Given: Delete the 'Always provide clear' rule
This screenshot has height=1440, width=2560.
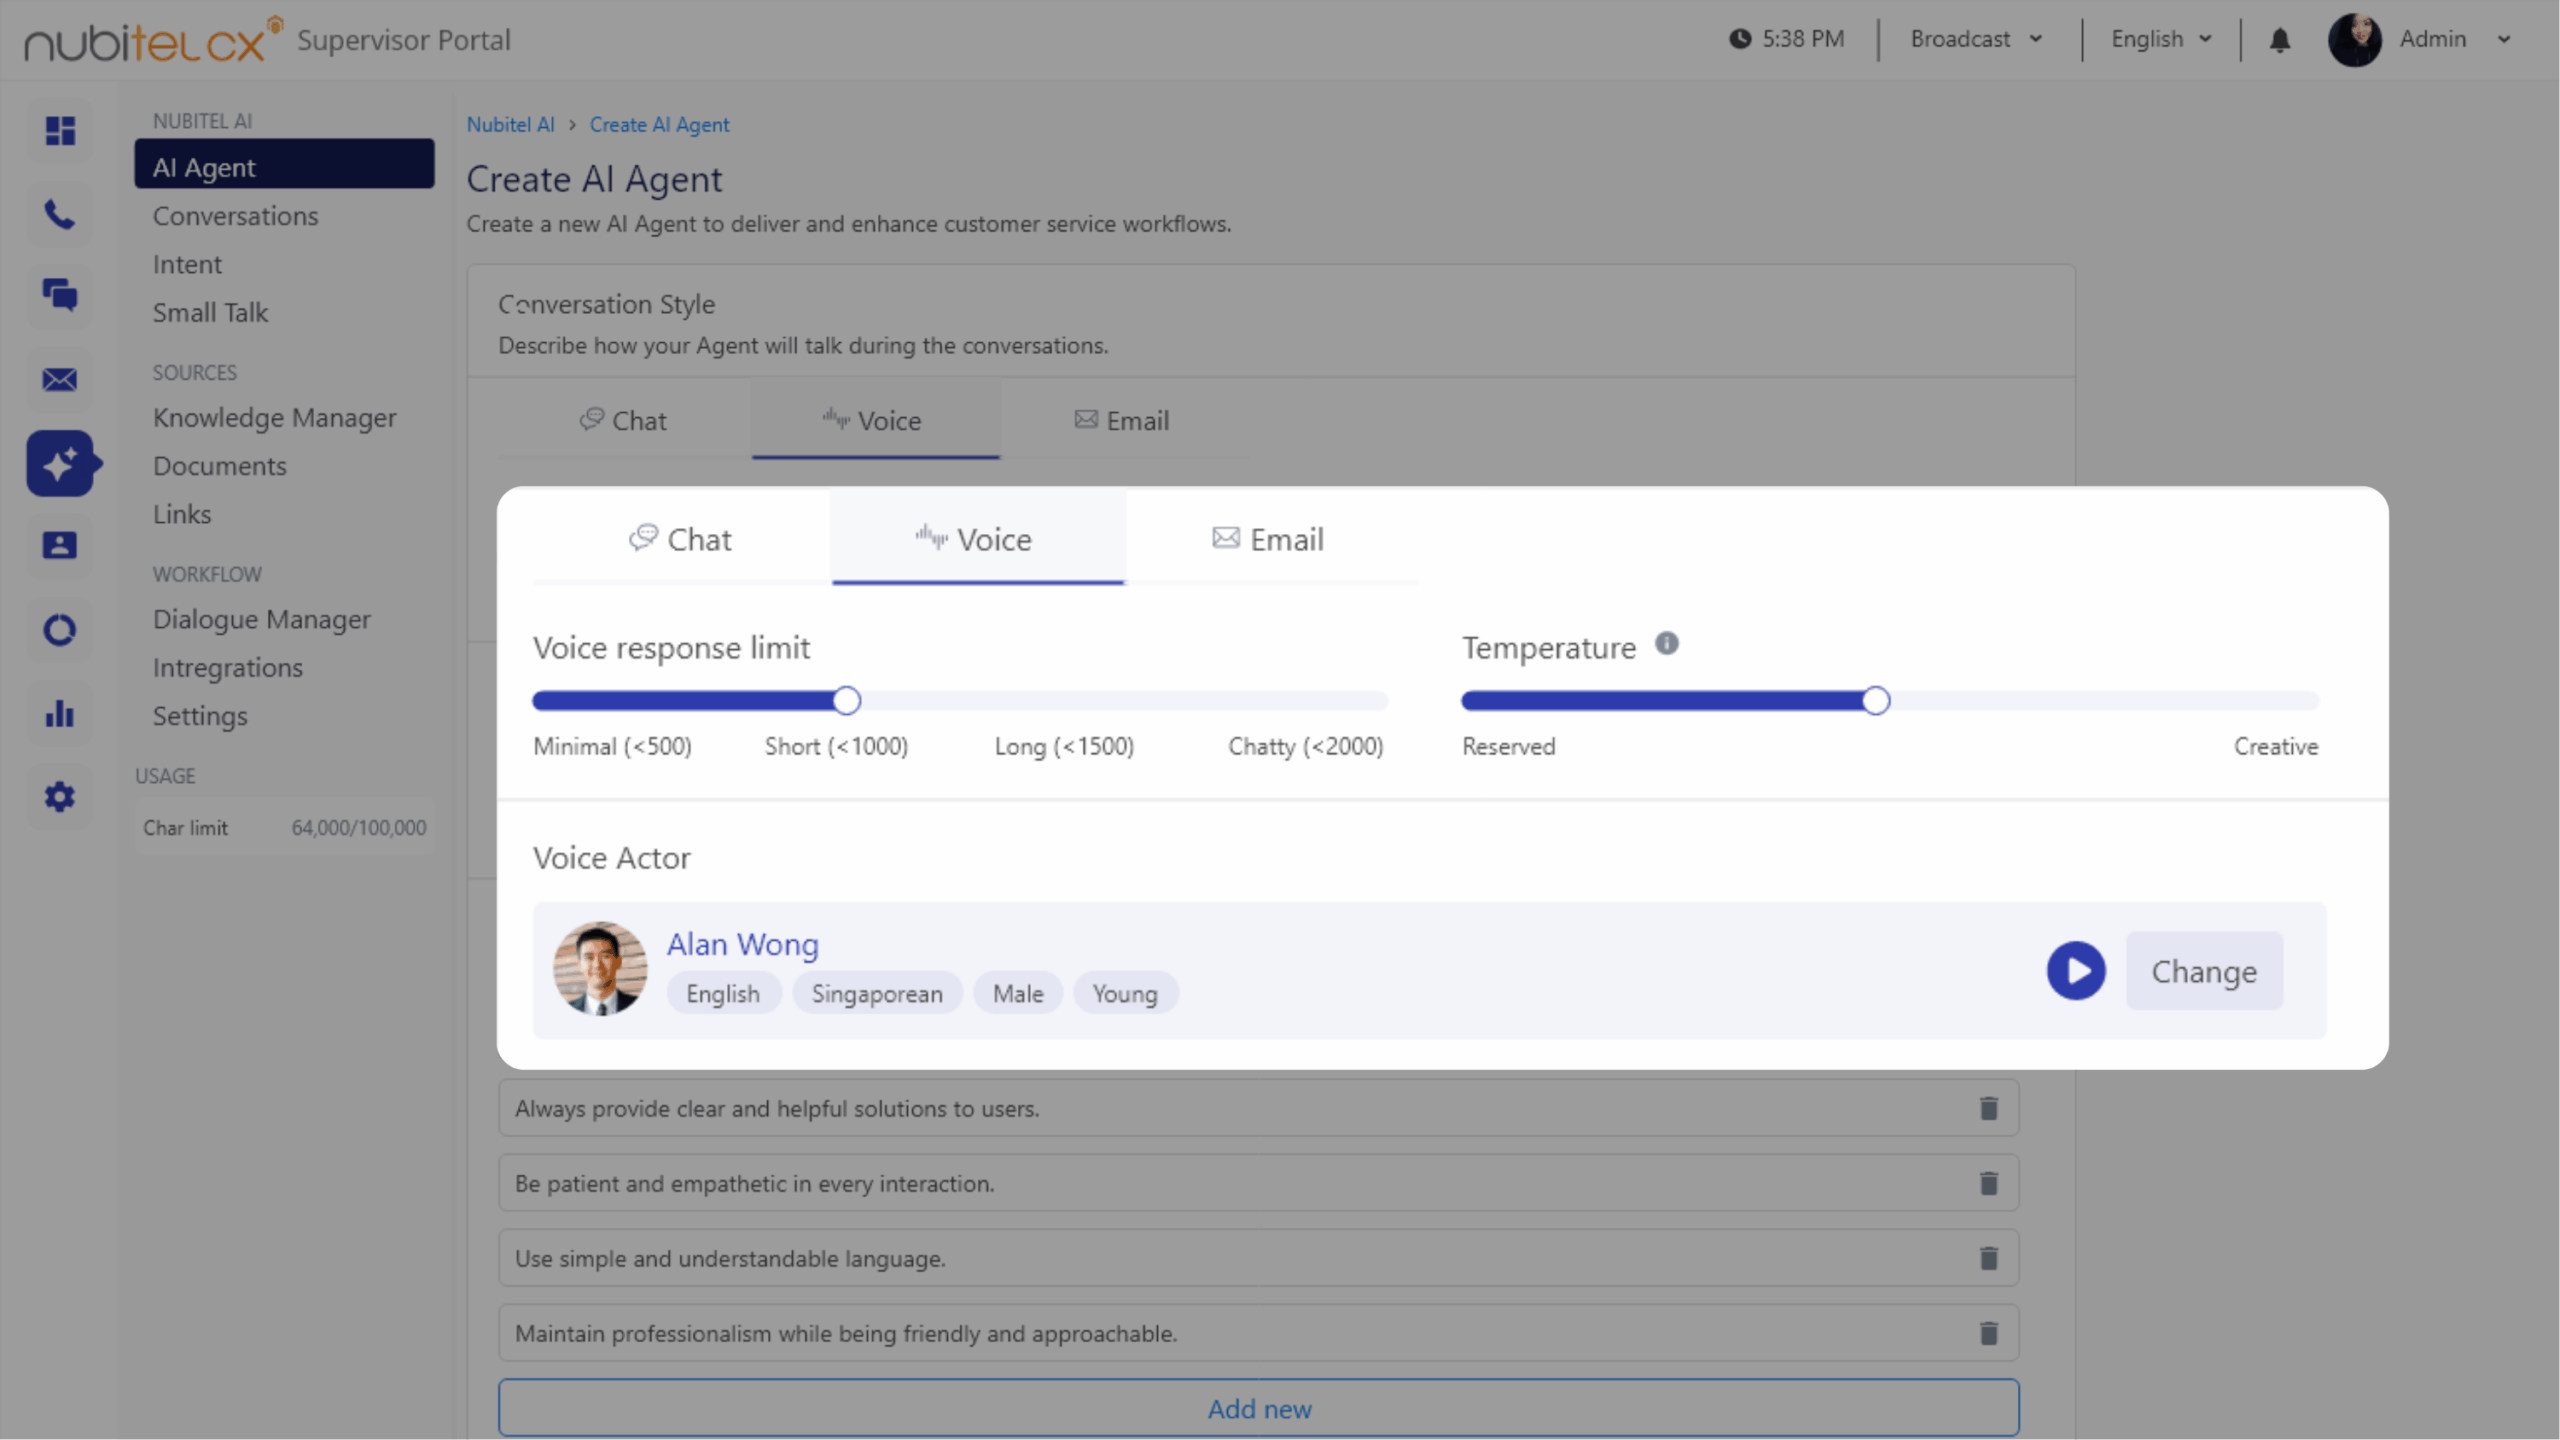Looking at the screenshot, I should tap(1988, 1108).
